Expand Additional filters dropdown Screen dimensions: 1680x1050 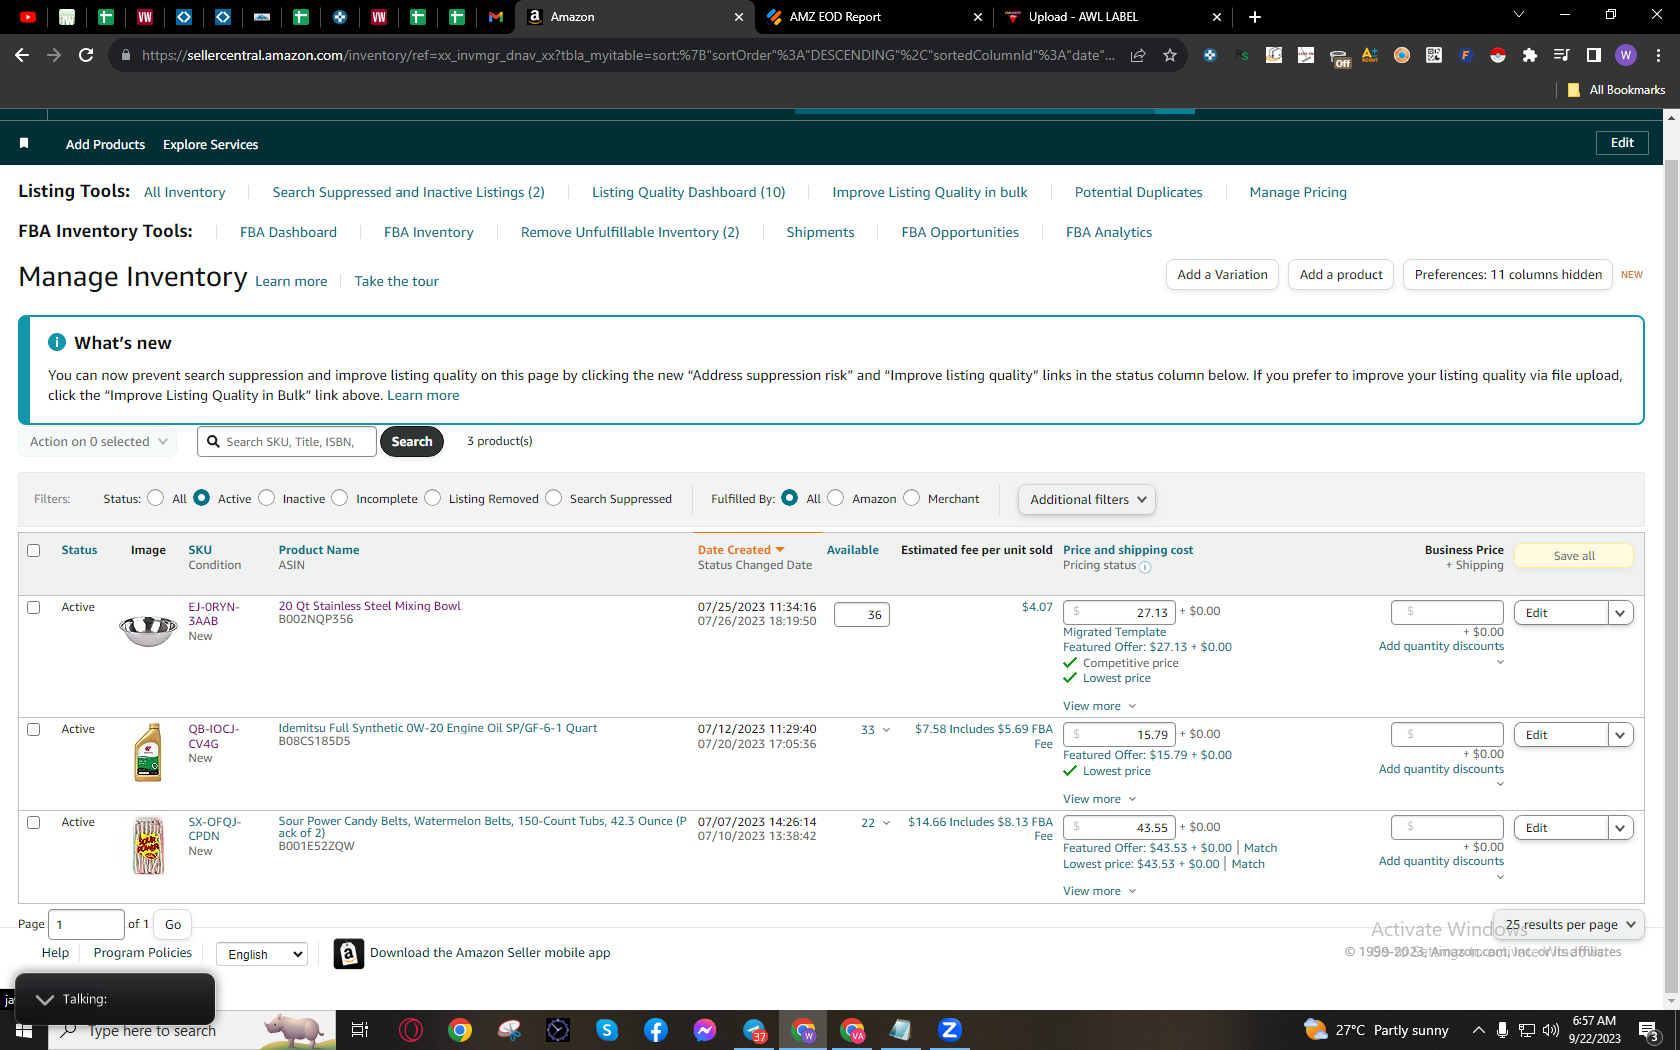coord(1087,499)
